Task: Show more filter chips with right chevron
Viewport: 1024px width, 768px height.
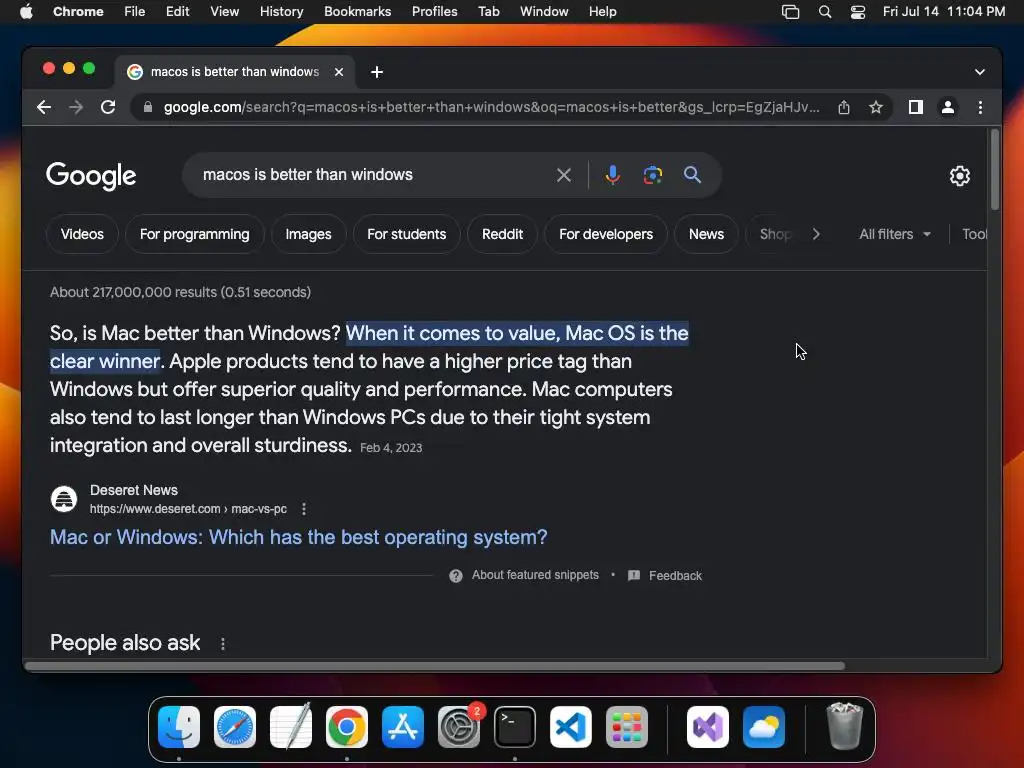Action: pos(816,234)
